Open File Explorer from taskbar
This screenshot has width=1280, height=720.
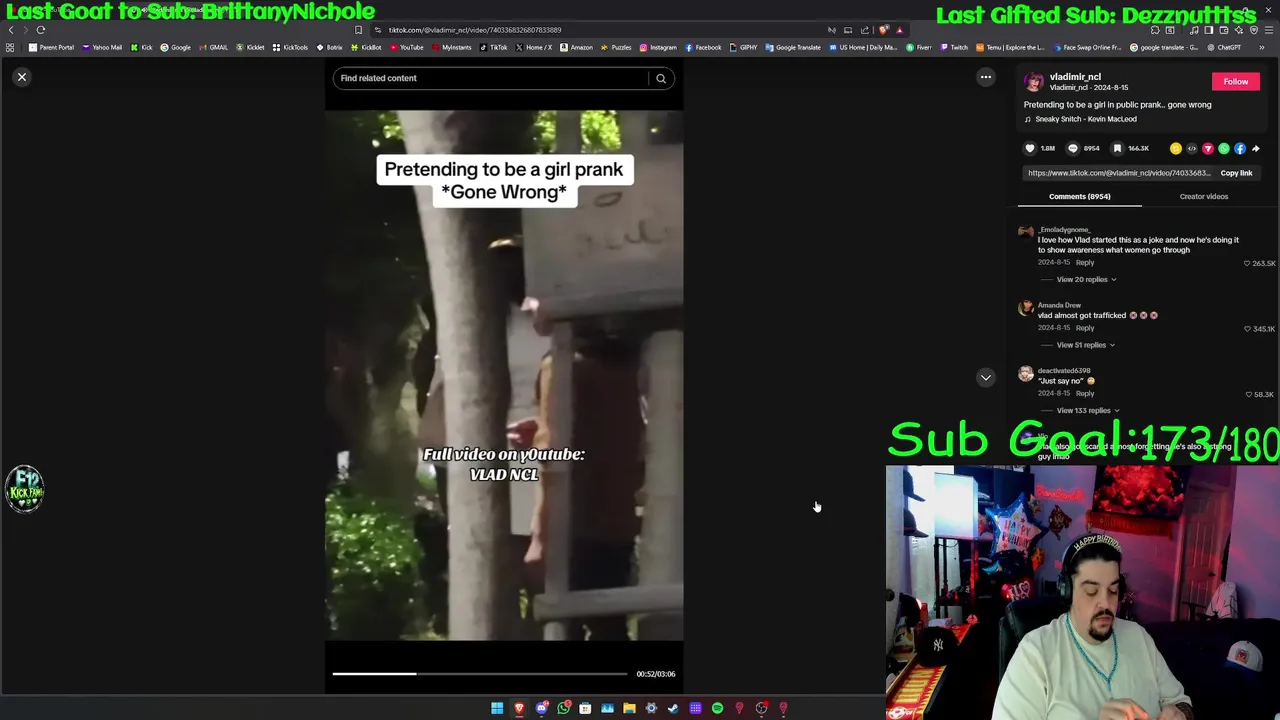point(629,708)
